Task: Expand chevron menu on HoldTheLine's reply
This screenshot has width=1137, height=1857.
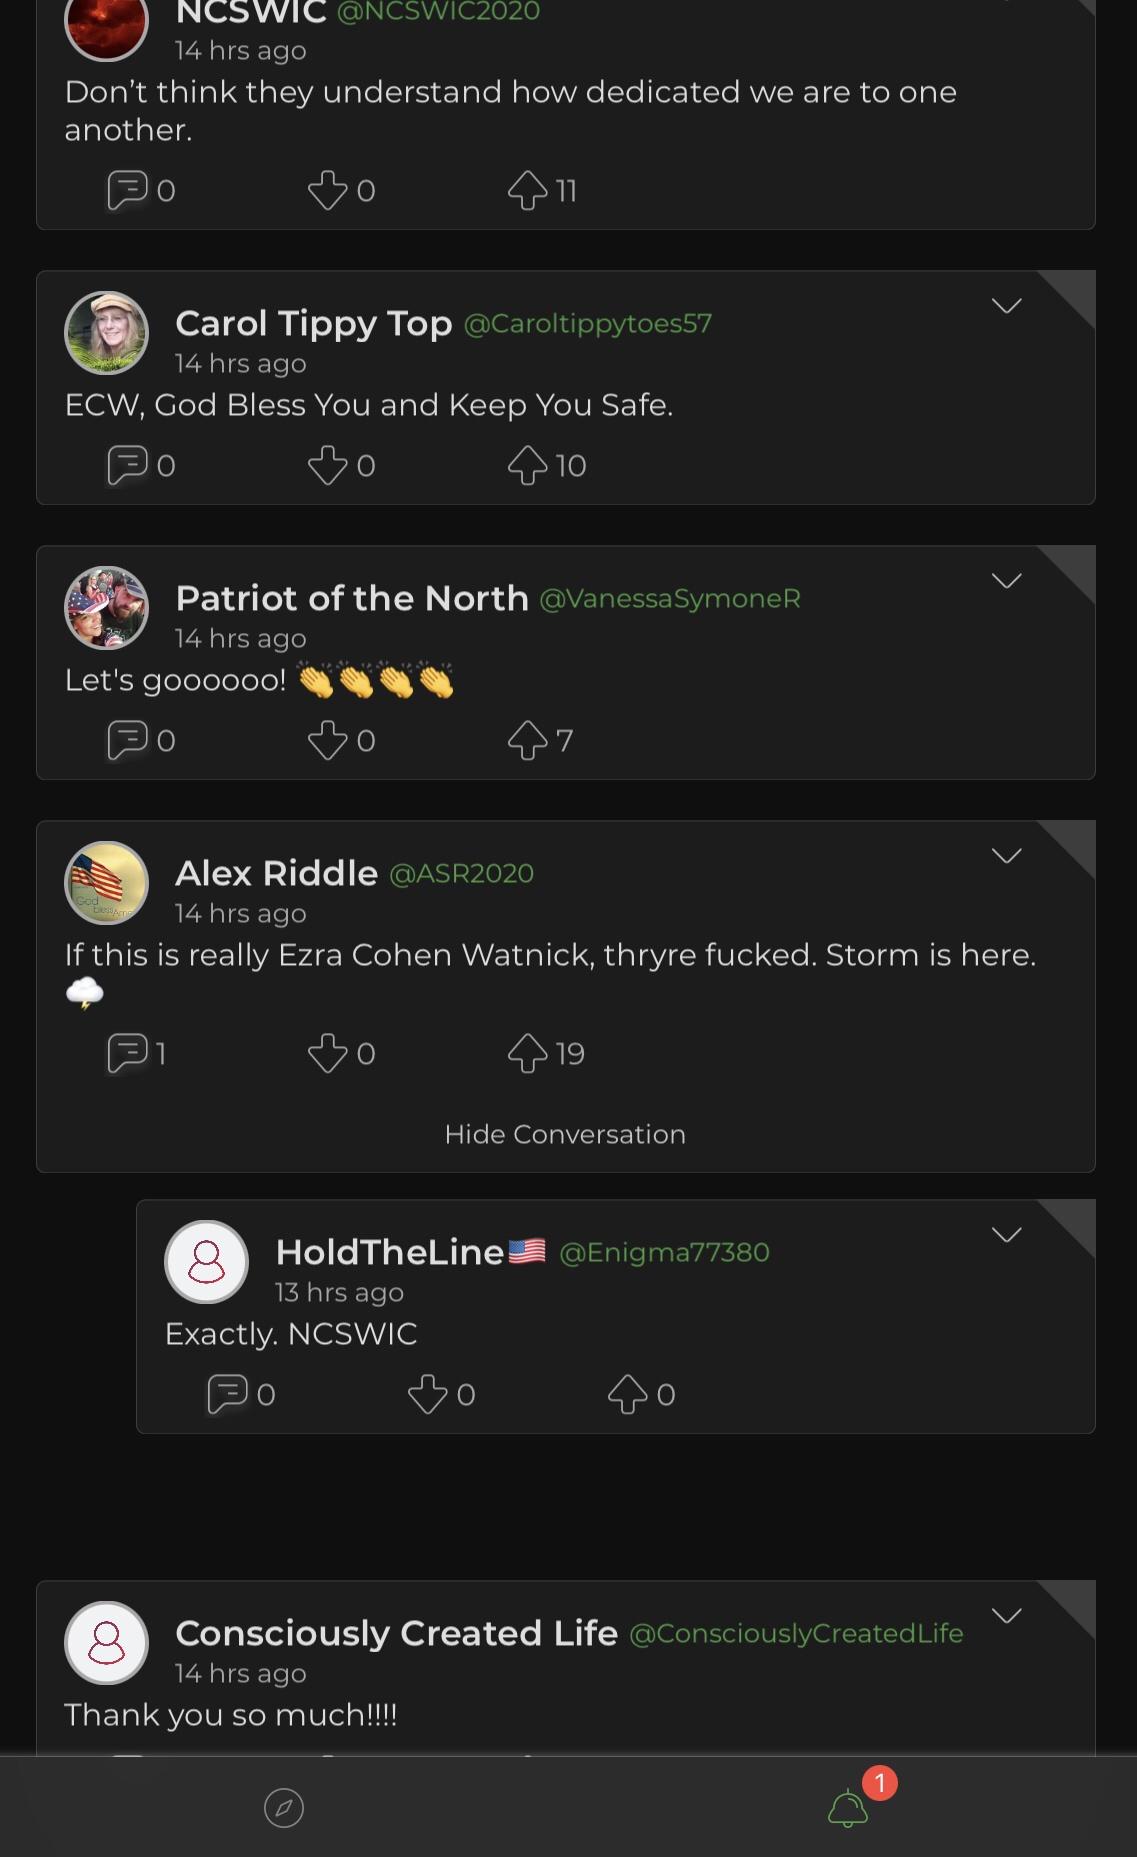Action: click(x=1006, y=1234)
